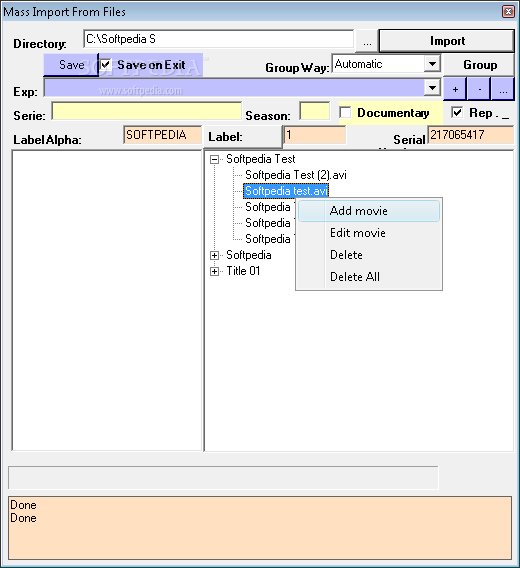520x568 pixels.
Task: Click the Serial number field
Action: coord(471,135)
